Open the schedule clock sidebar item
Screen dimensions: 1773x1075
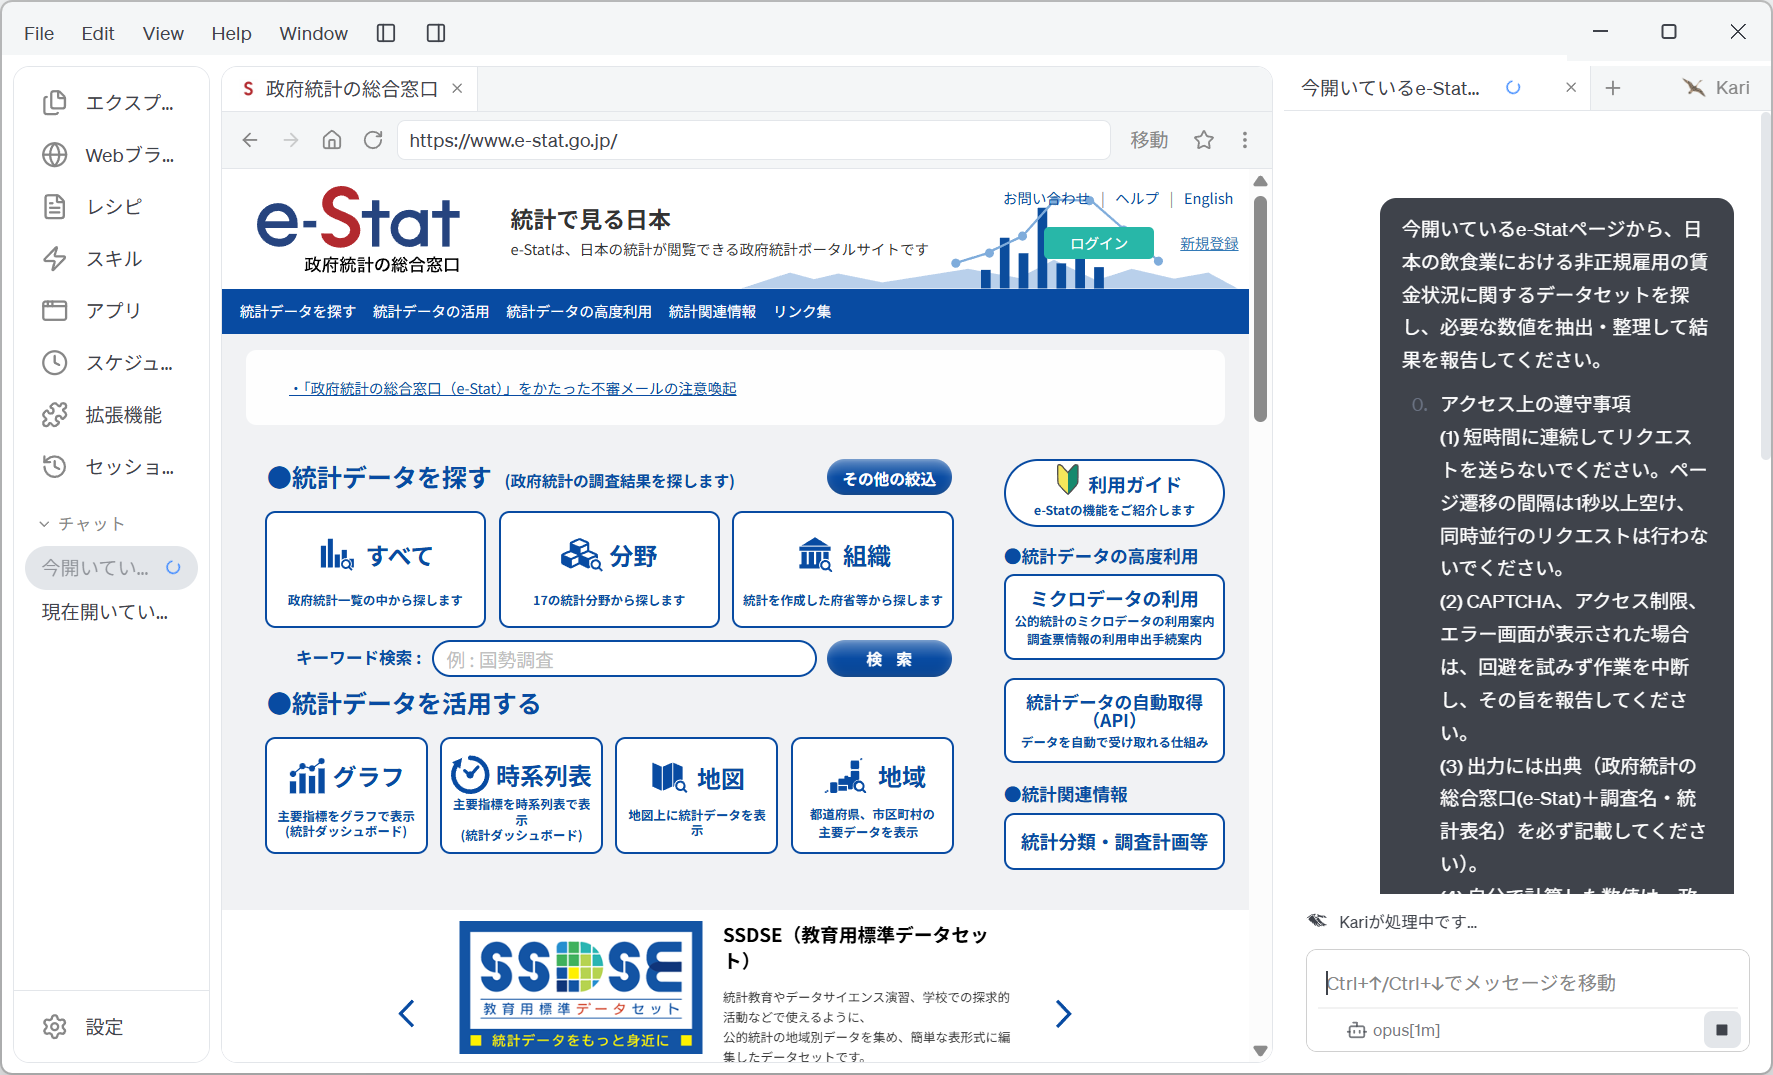(110, 363)
